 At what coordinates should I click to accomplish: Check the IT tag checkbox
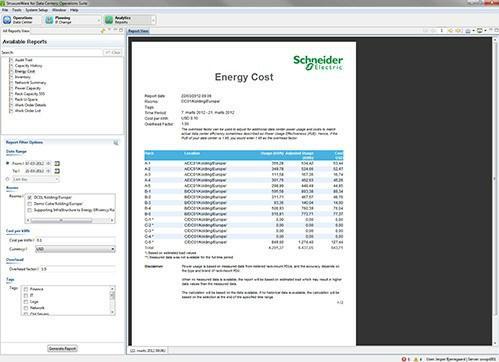(26, 295)
